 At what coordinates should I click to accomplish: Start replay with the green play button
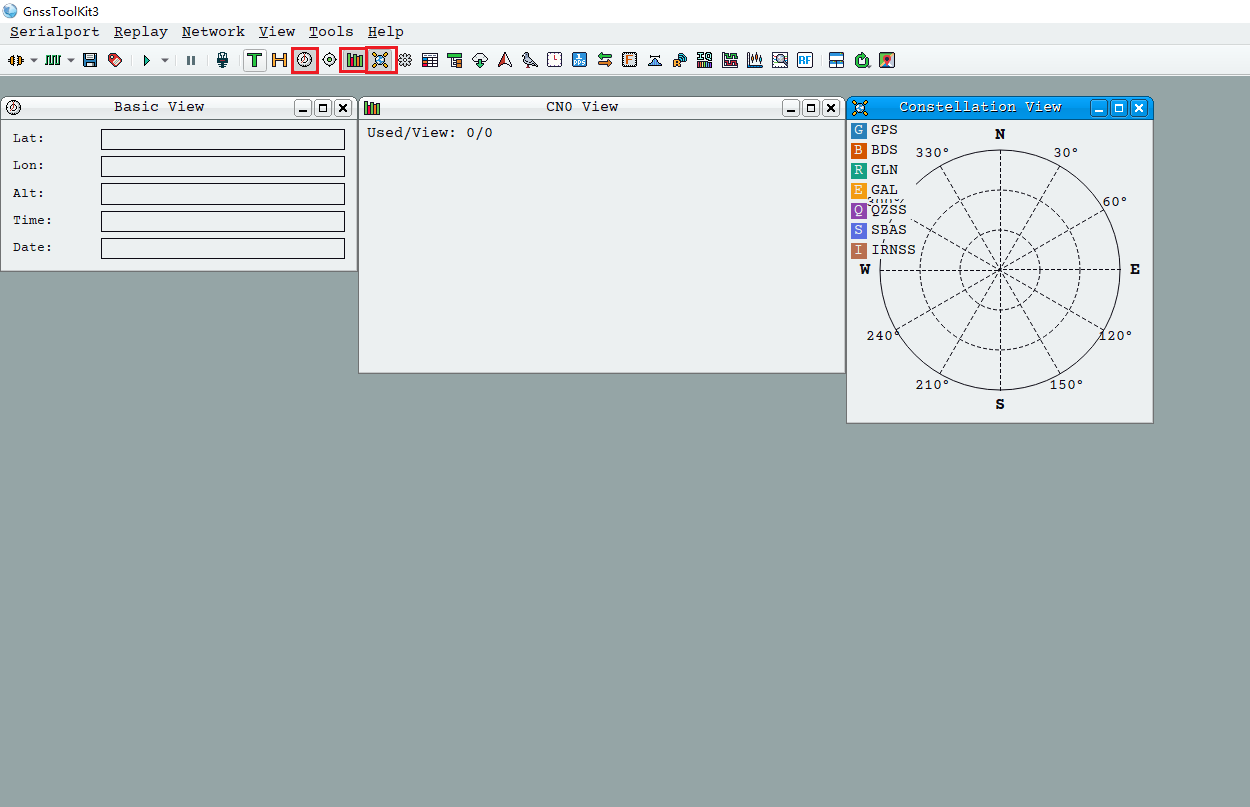click(x=146, y=61)
